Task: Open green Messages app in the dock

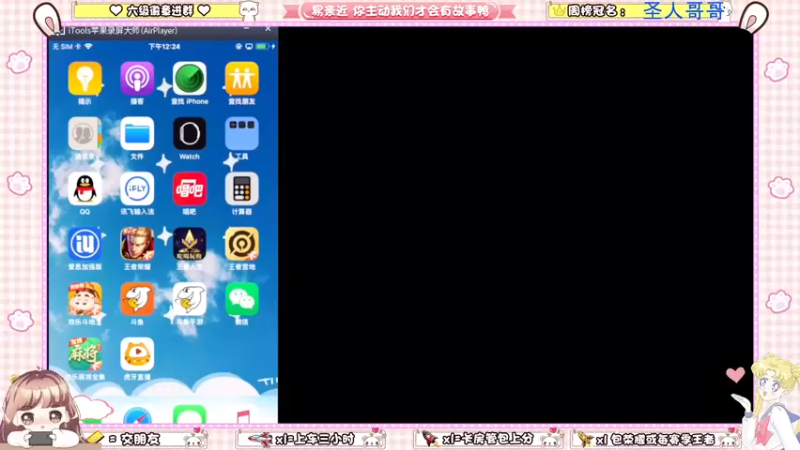Action: coord(190,414)
